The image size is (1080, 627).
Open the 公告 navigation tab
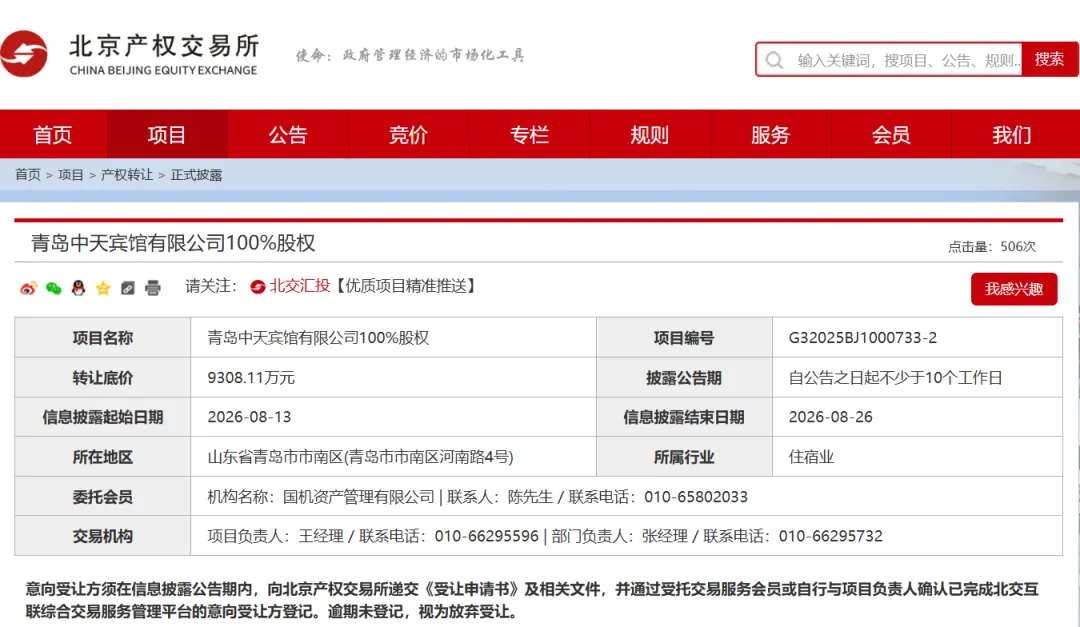288,134
